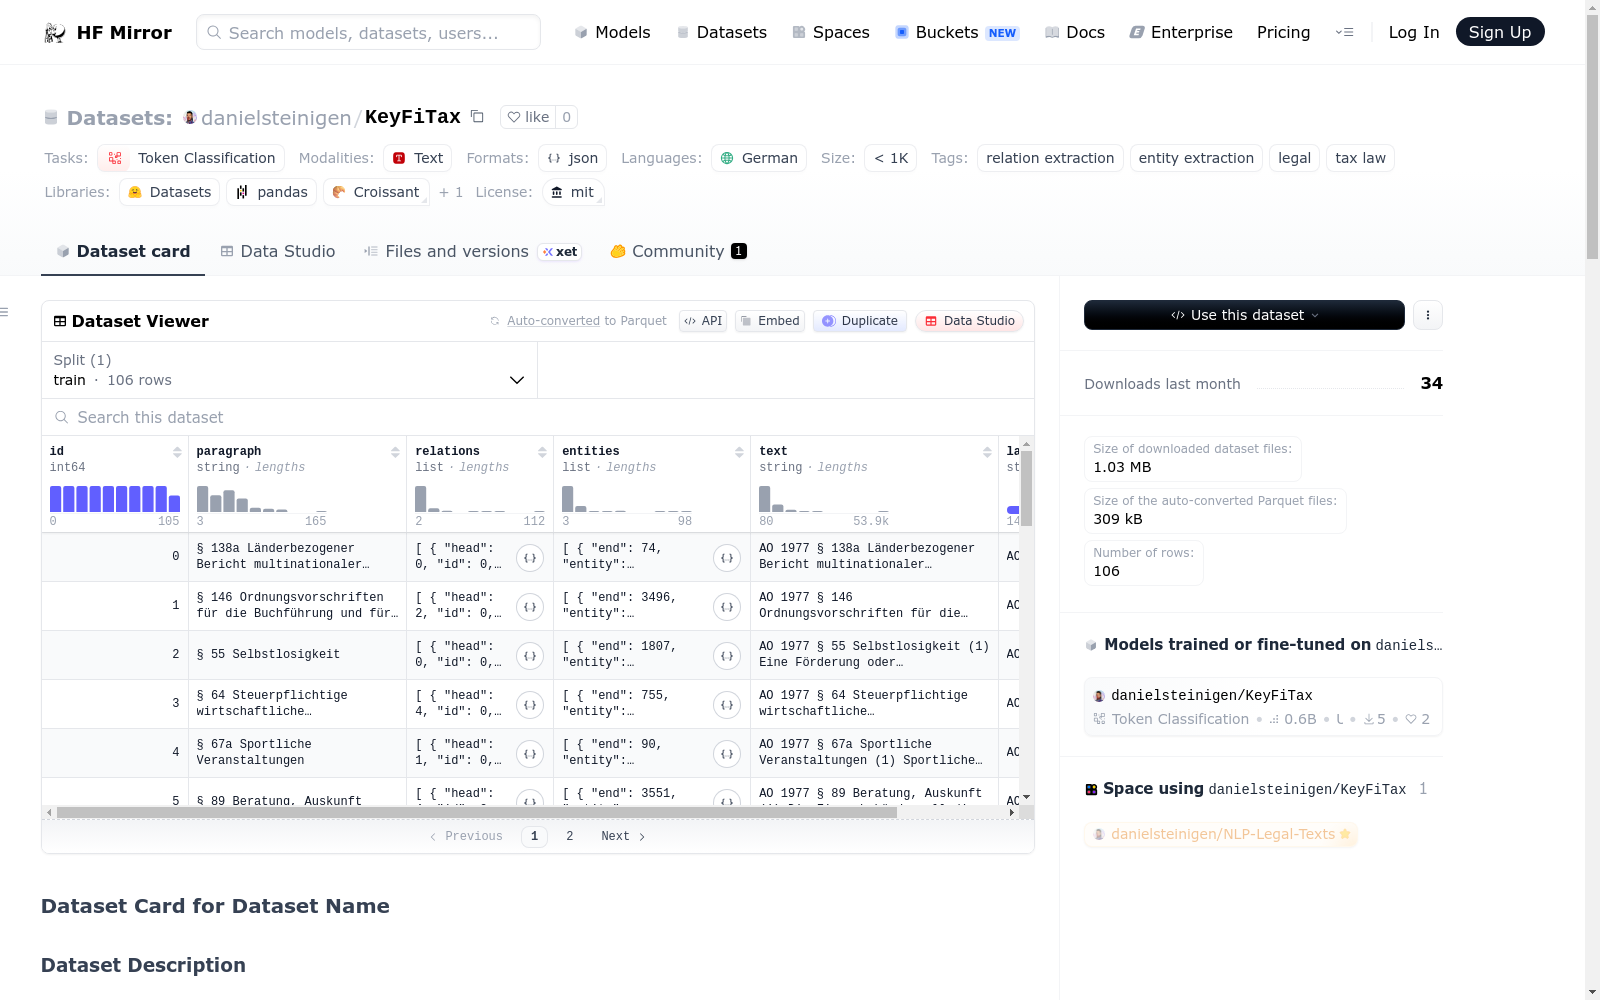Sort the relations column
This screenshot has height=1000, width=1600.
542,452
